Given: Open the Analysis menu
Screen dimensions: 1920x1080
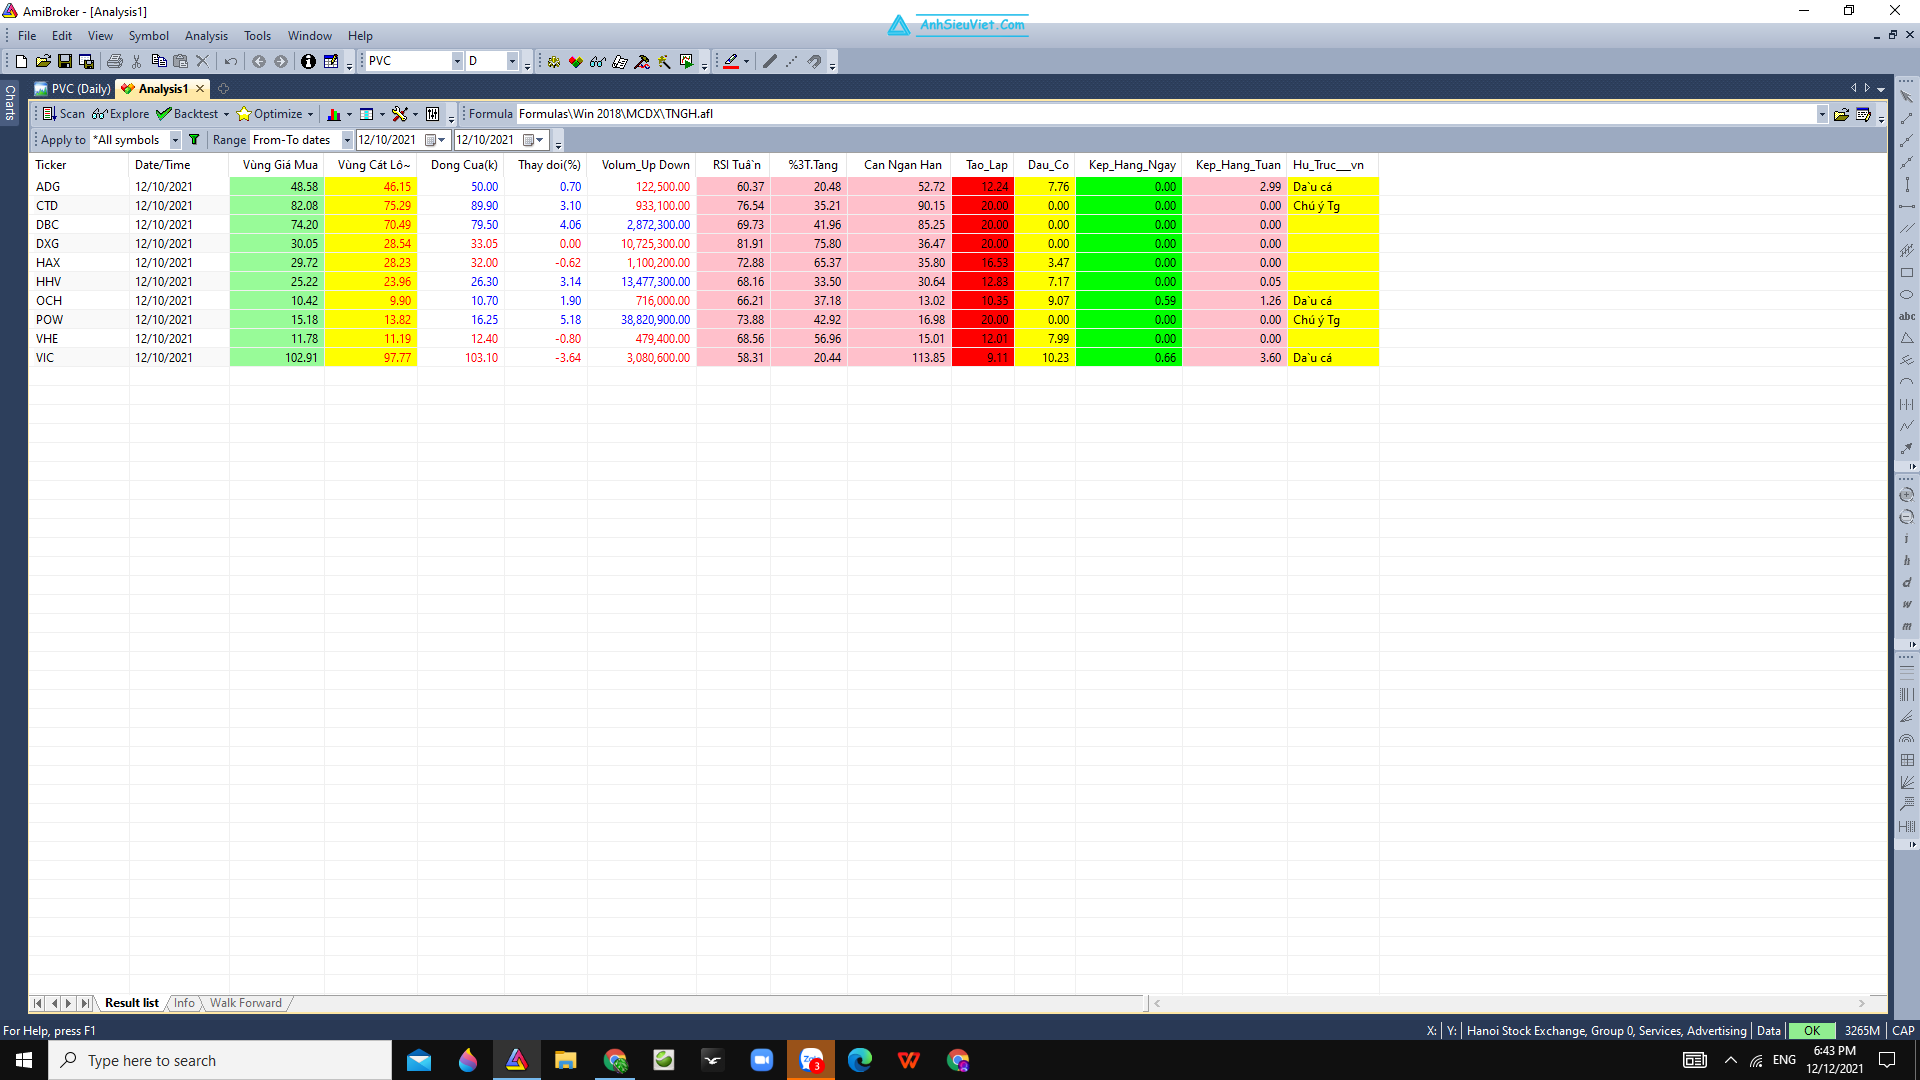Looking at the screenshot, I should coord(206,36).
